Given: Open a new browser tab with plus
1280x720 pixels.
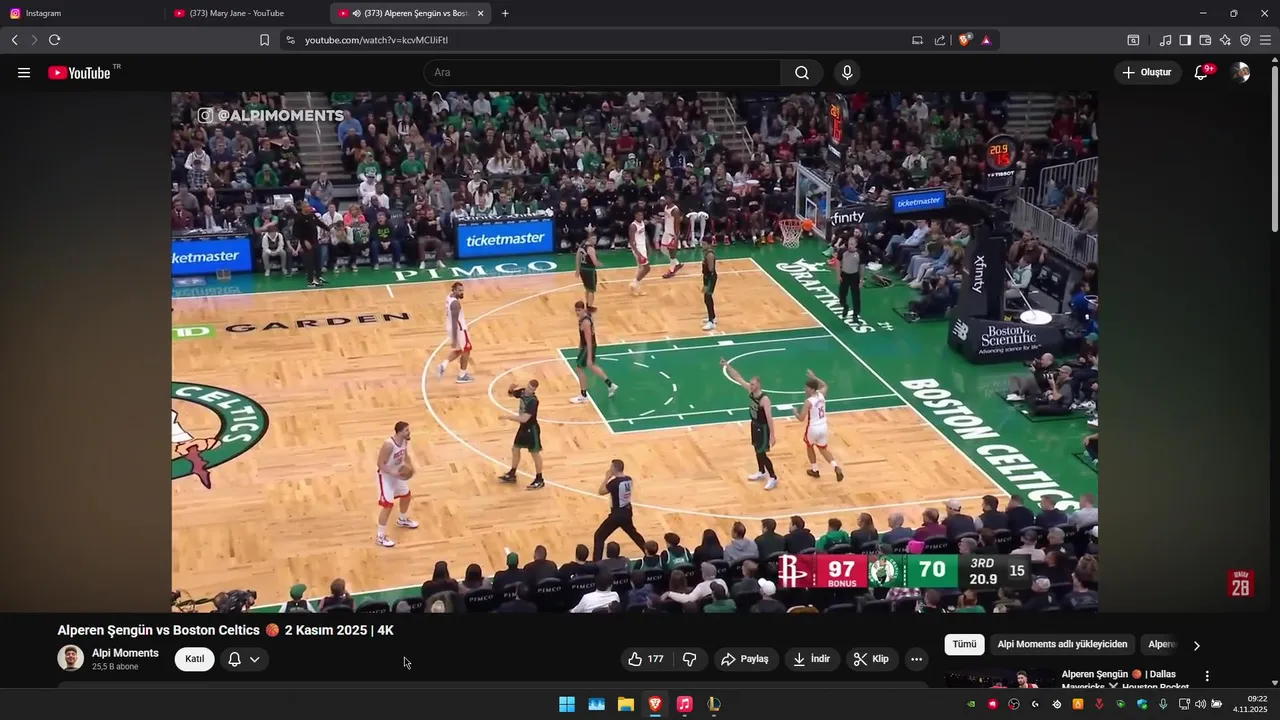Looking at the screenshot, I should click(505, 13).
